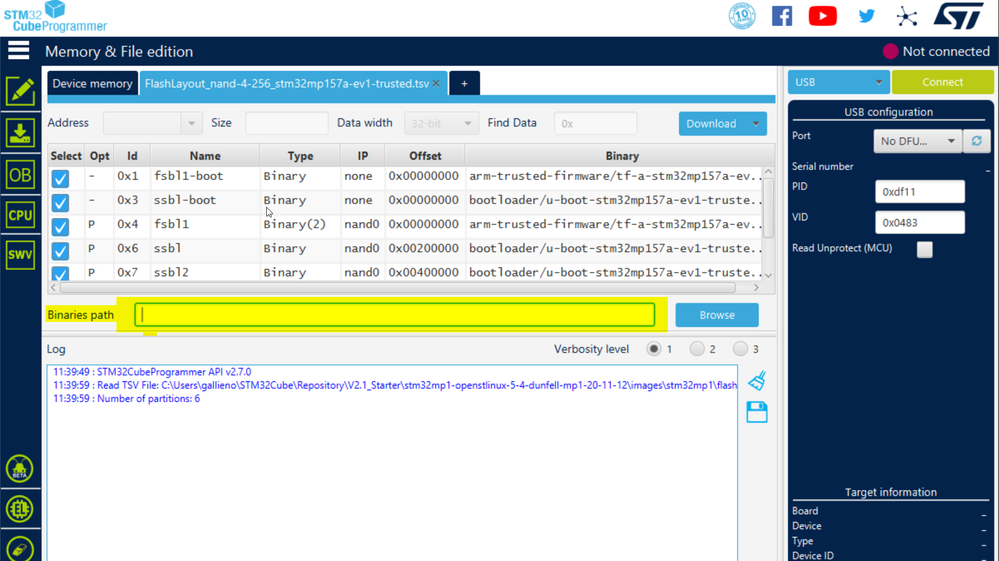Click the Name column header
This screenshot has height=561, width=999.
click(x=205, y=156)
